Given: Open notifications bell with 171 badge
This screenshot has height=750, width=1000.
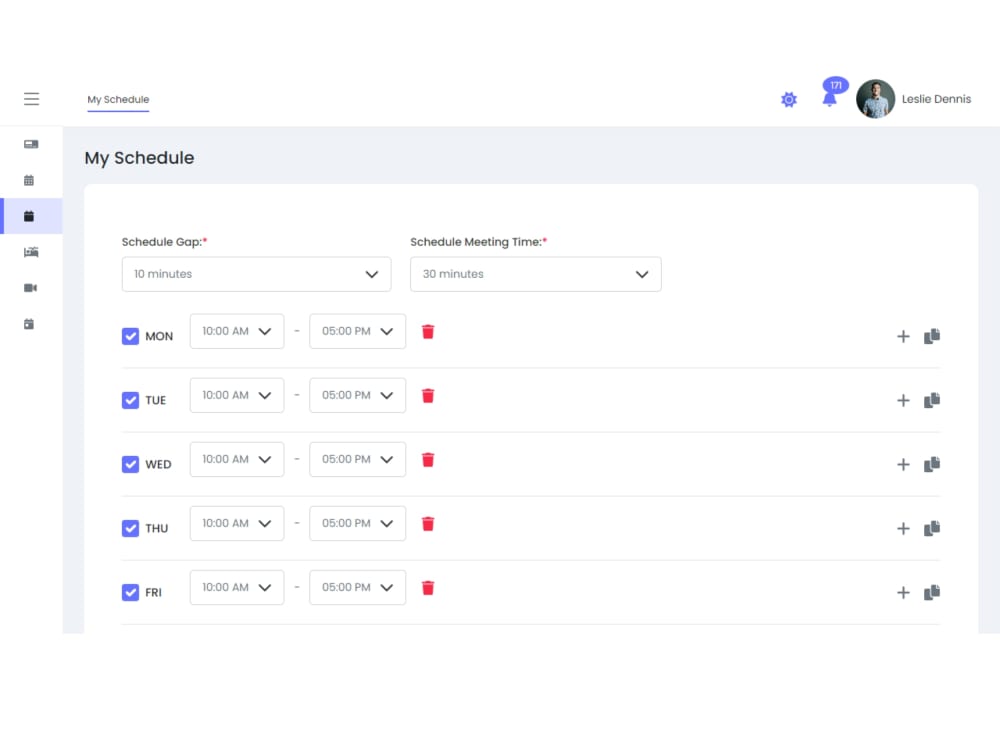Looking at the screenshot, I should 833,92.
